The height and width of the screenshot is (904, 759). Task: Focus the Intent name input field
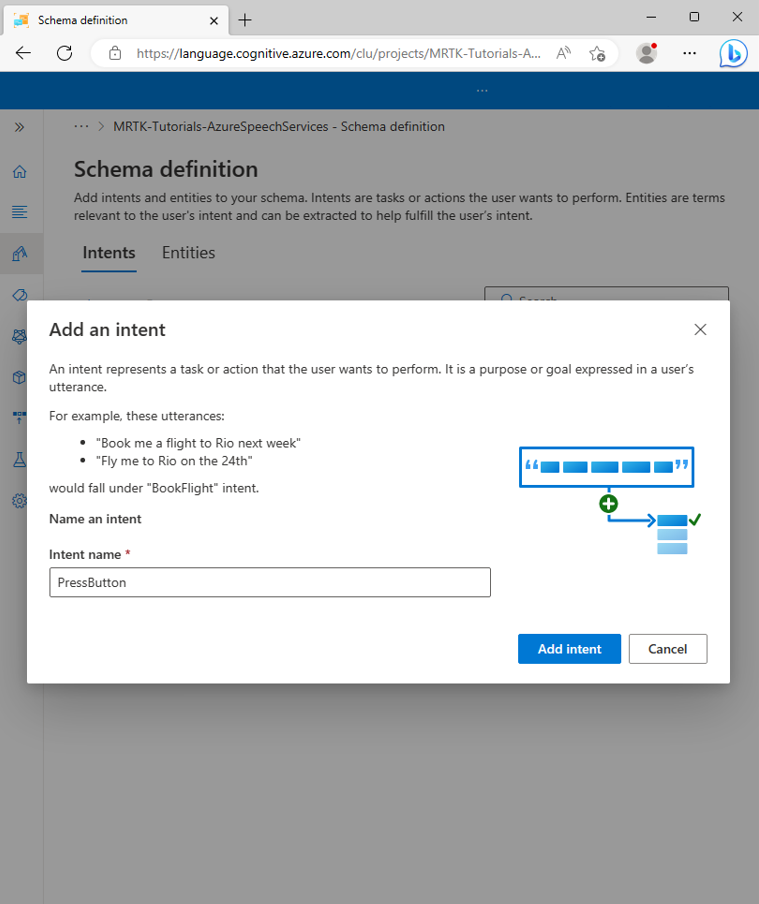[270, 582]
